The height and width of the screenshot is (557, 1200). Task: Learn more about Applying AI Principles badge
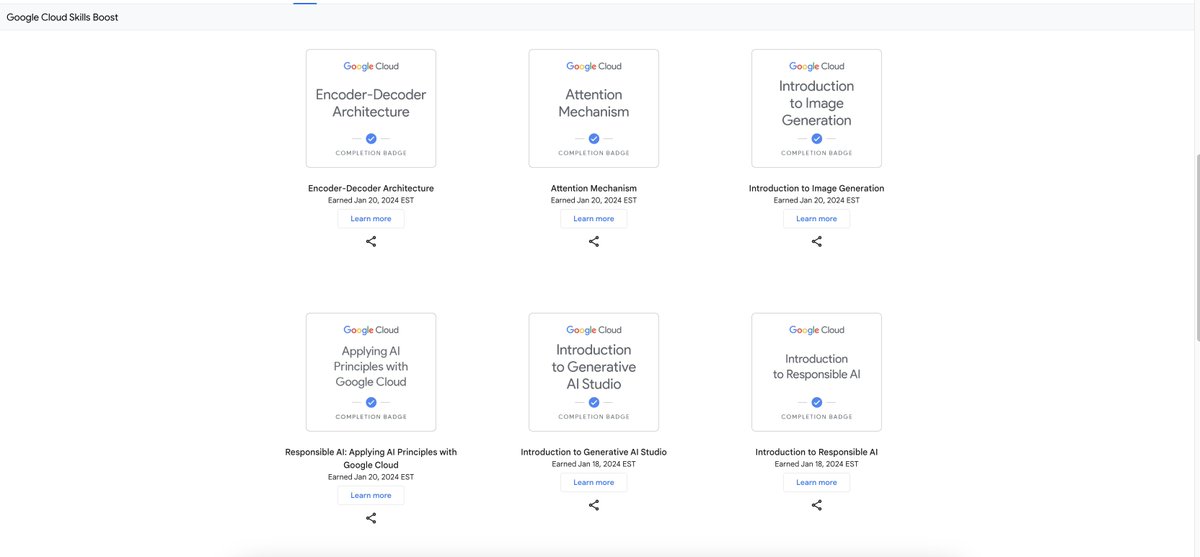click(x=371, y=495)
